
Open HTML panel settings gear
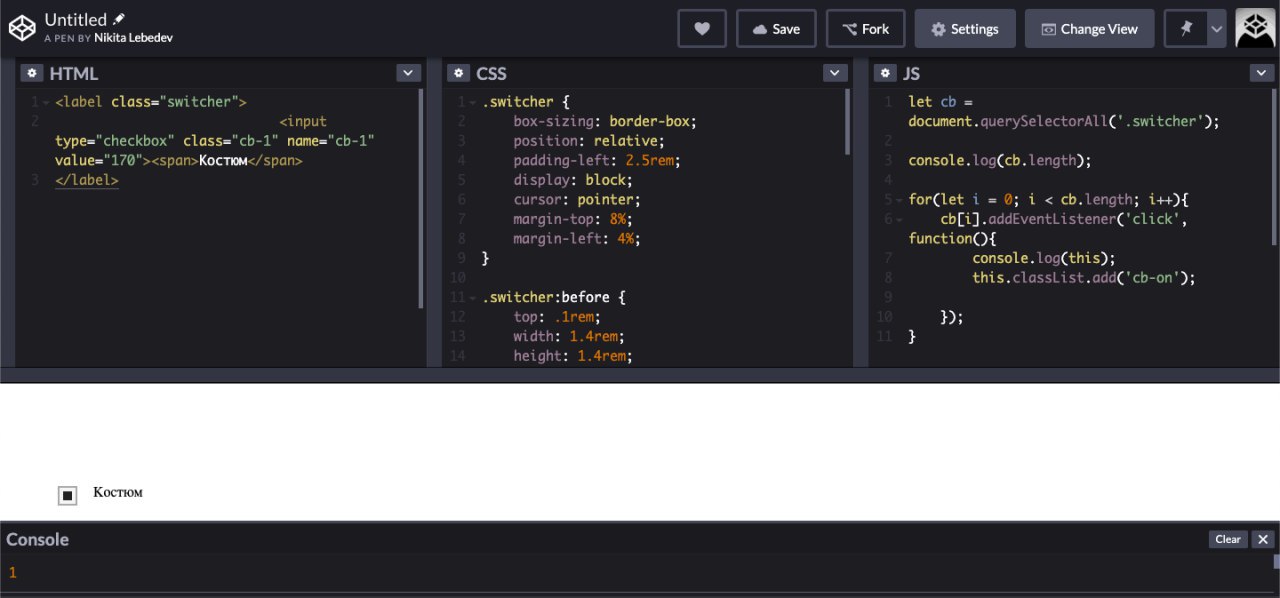32,73
